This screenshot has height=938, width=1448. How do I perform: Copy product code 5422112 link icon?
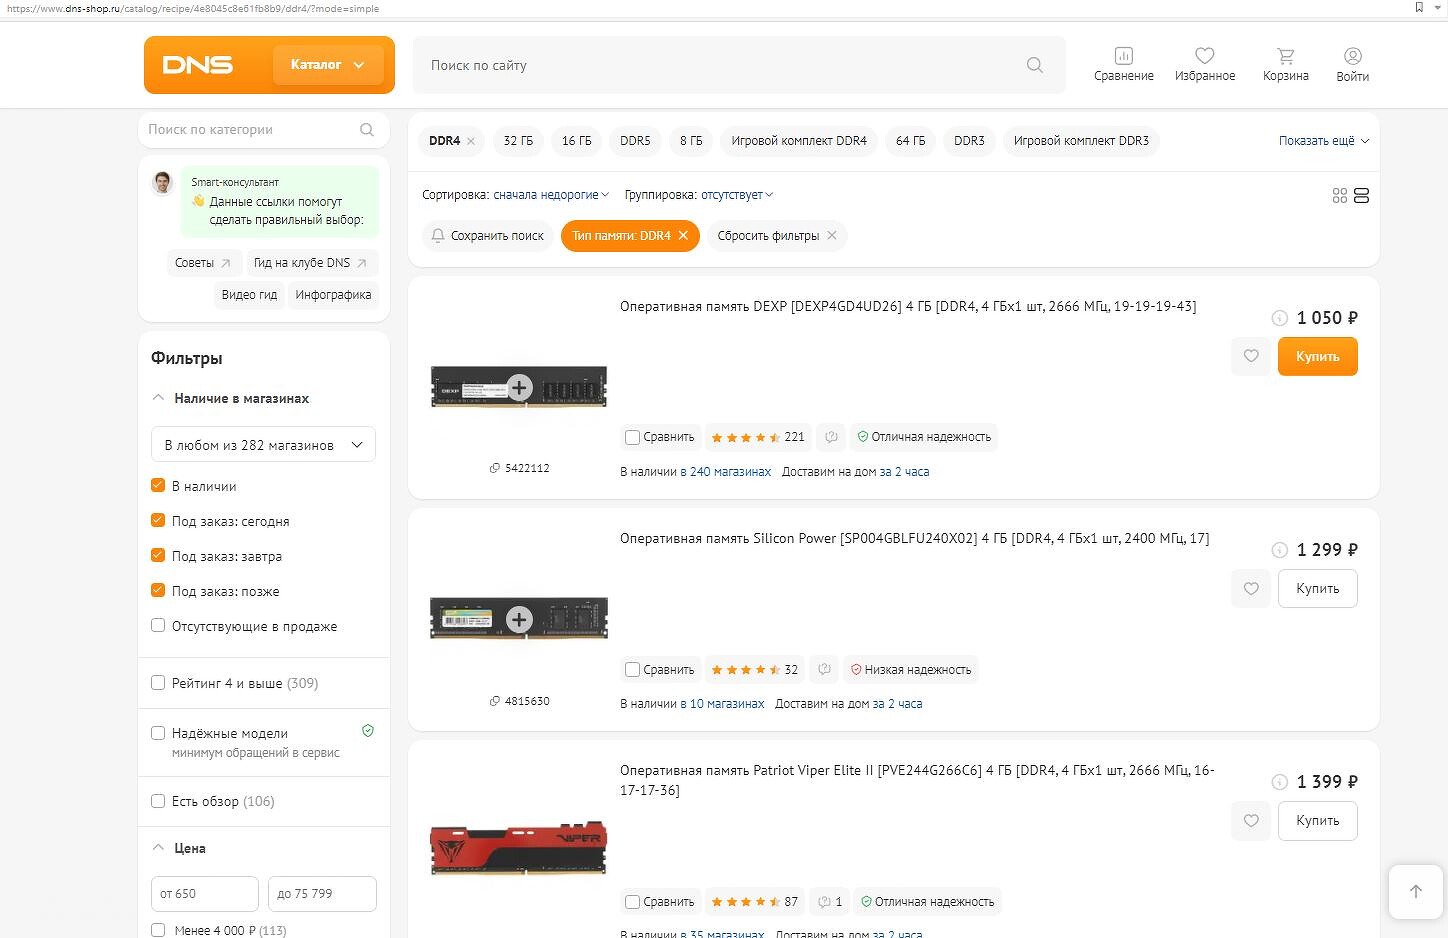pyautogui.click(x=494, y=468)
